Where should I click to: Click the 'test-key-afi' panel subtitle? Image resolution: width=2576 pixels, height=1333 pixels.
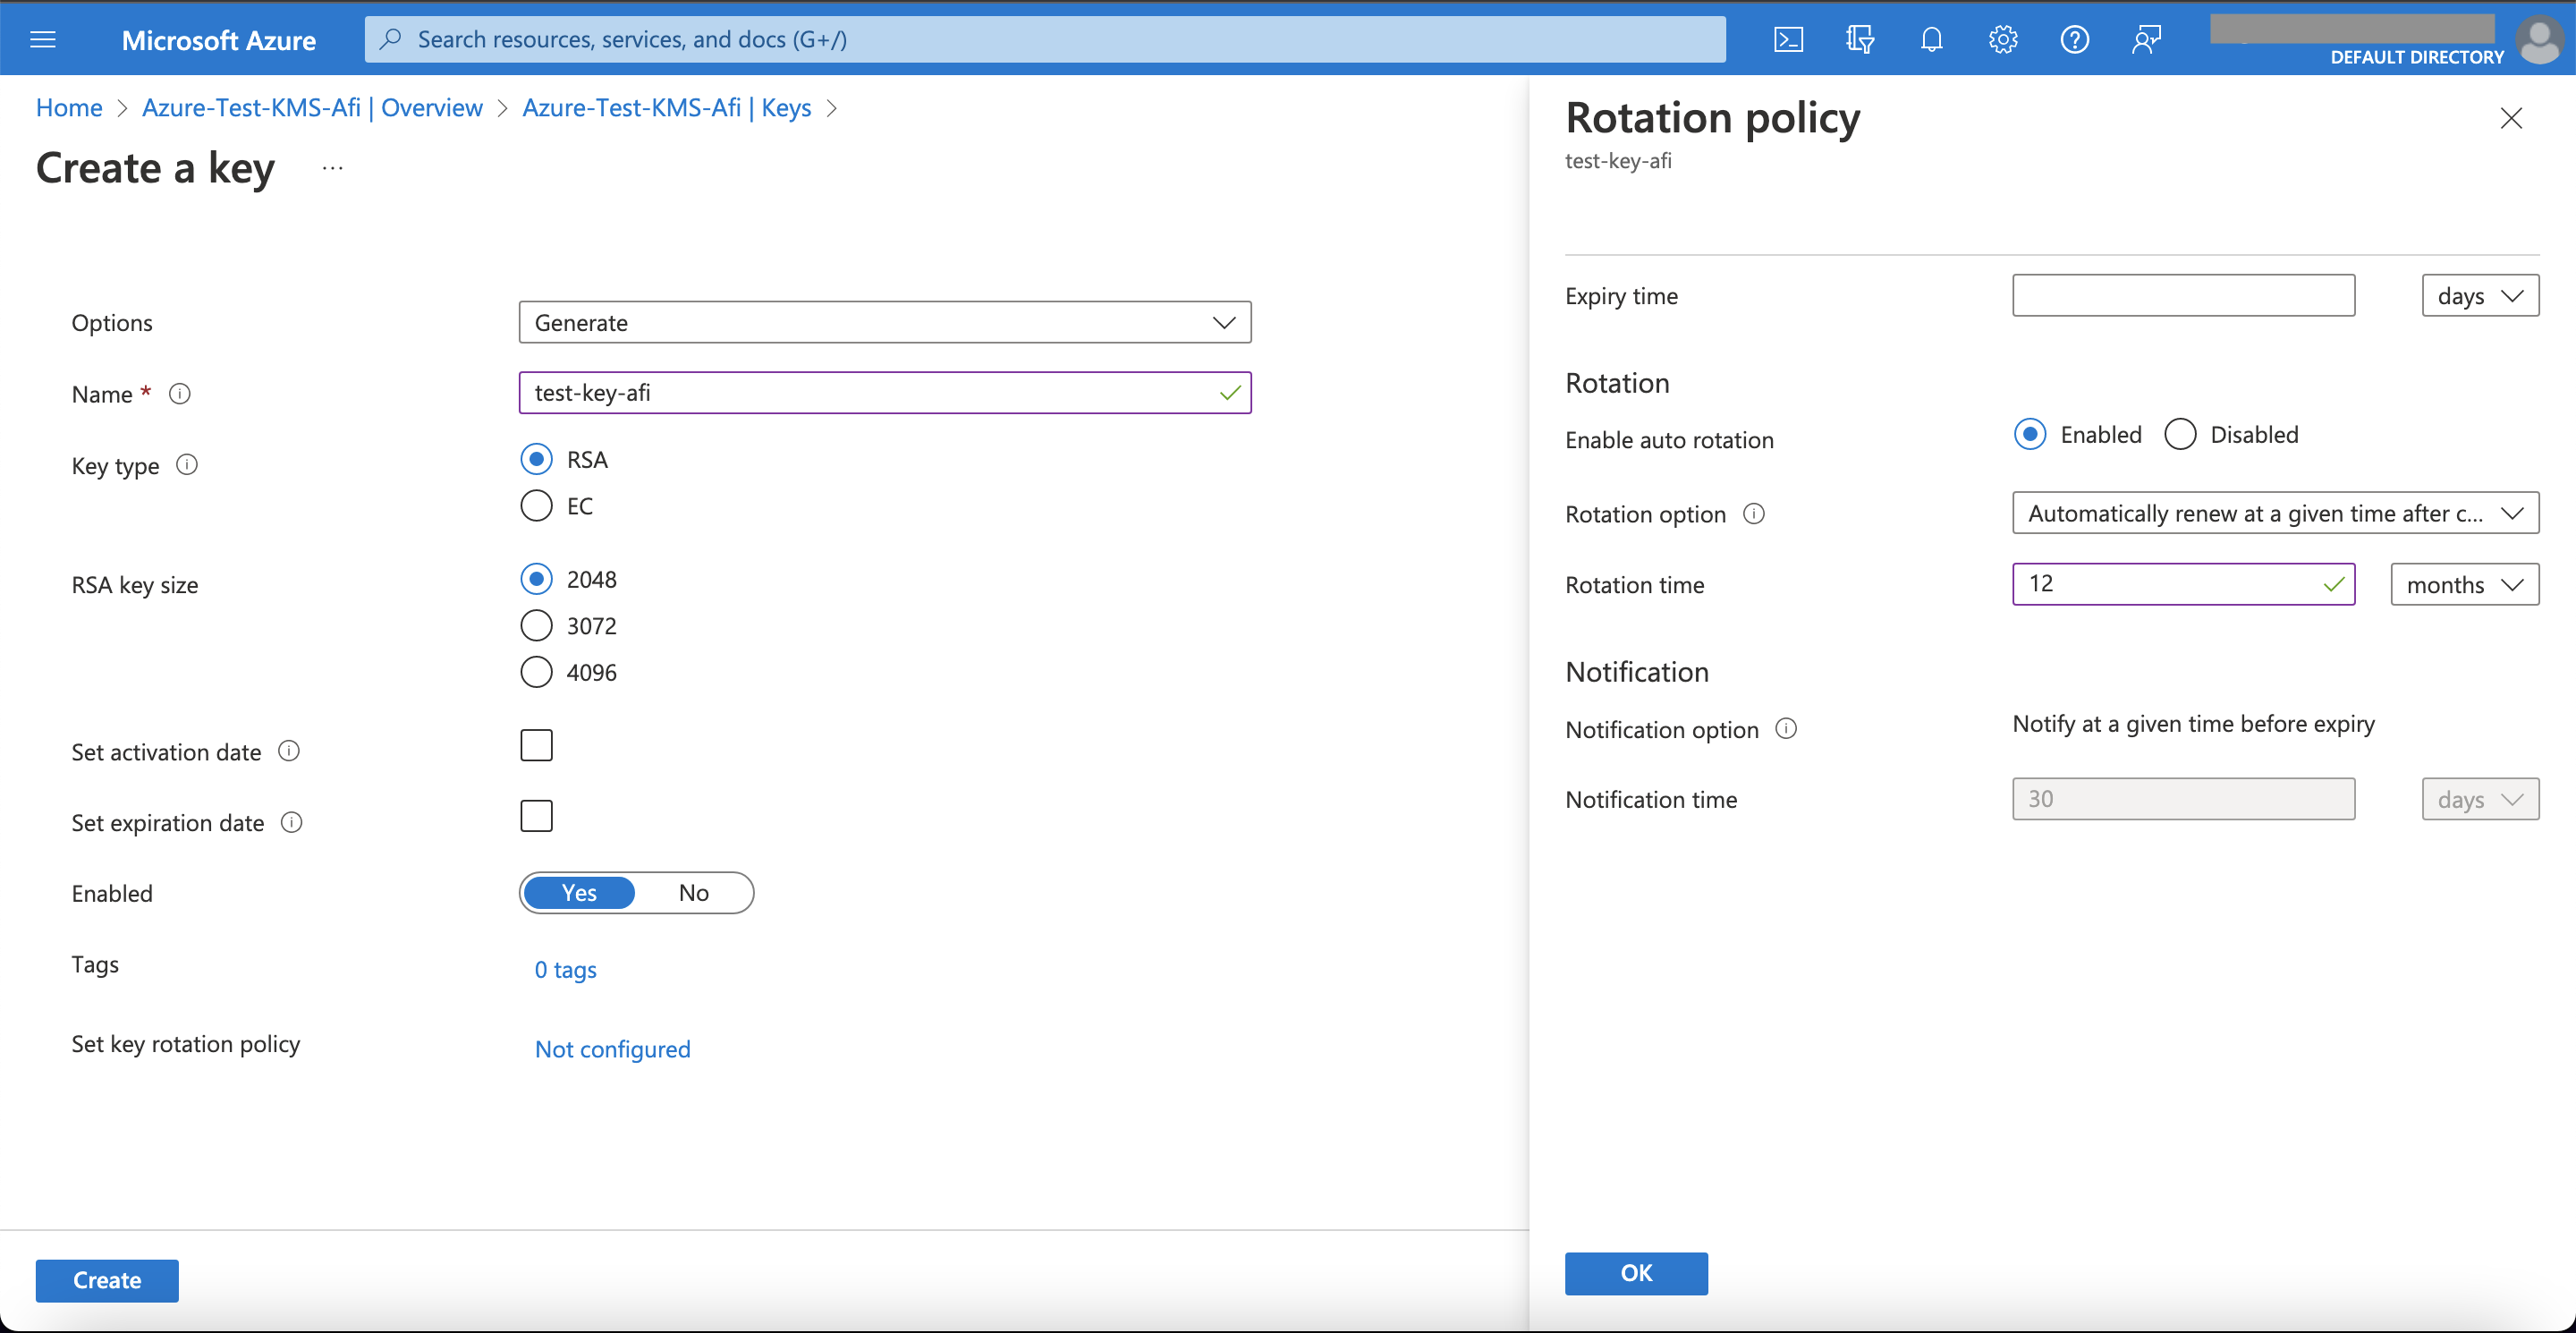pos(1618,161)
